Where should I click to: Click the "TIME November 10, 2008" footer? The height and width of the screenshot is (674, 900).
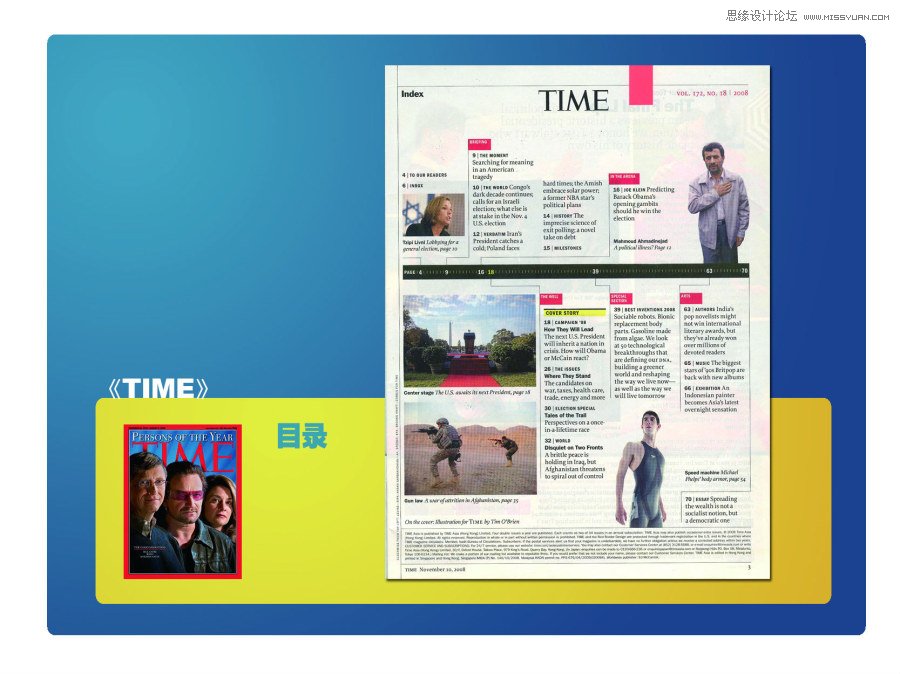(x=435, y=570)
